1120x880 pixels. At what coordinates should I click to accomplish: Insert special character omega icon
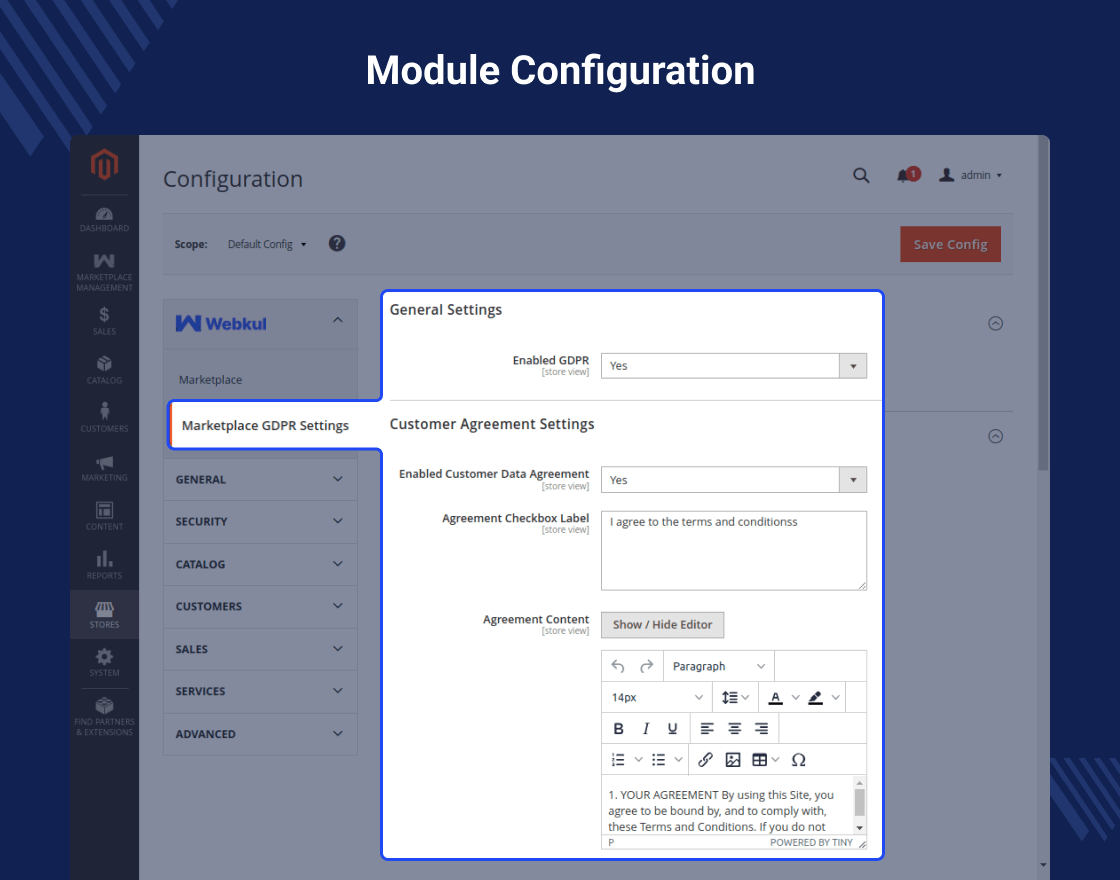click(799, 760)
